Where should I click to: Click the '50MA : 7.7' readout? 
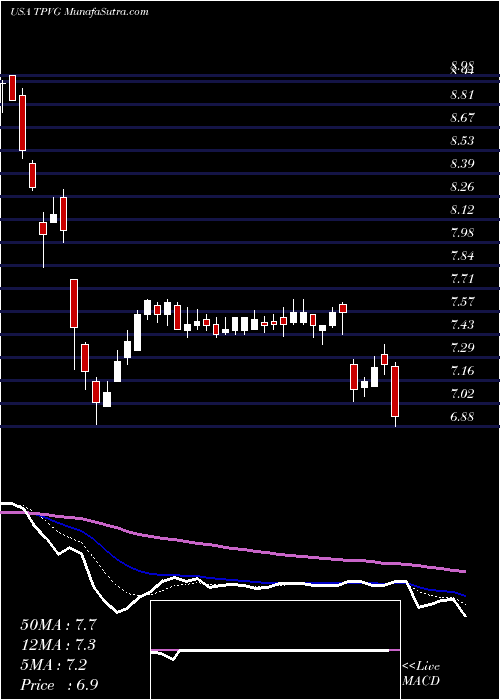click(59, 625)
